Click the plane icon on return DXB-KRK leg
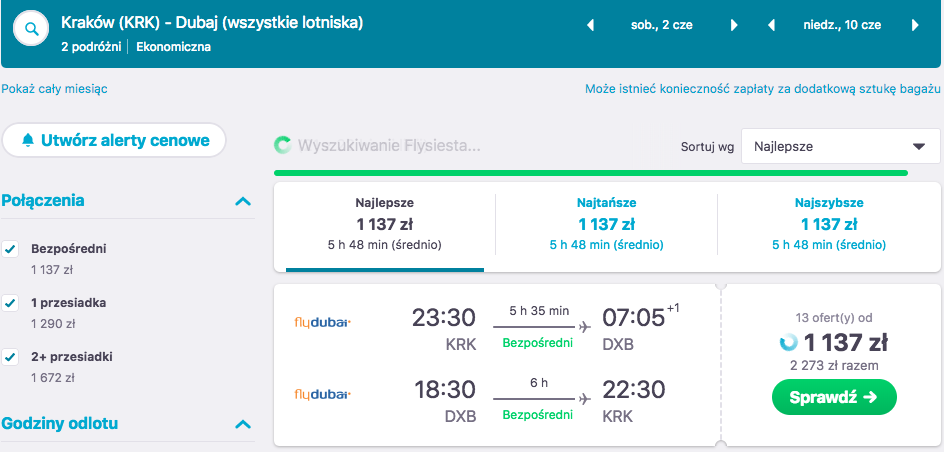The image size is (944, 452). pos(583,398)
